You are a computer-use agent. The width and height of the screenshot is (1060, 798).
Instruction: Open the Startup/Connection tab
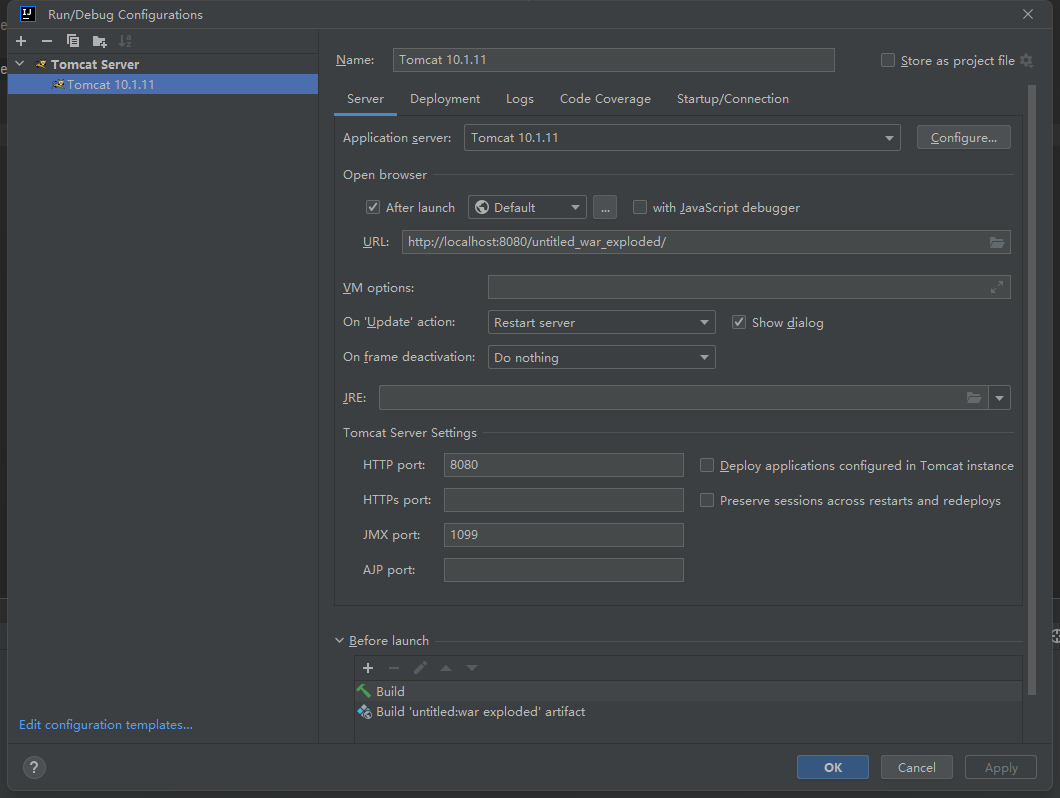point(732,99)
